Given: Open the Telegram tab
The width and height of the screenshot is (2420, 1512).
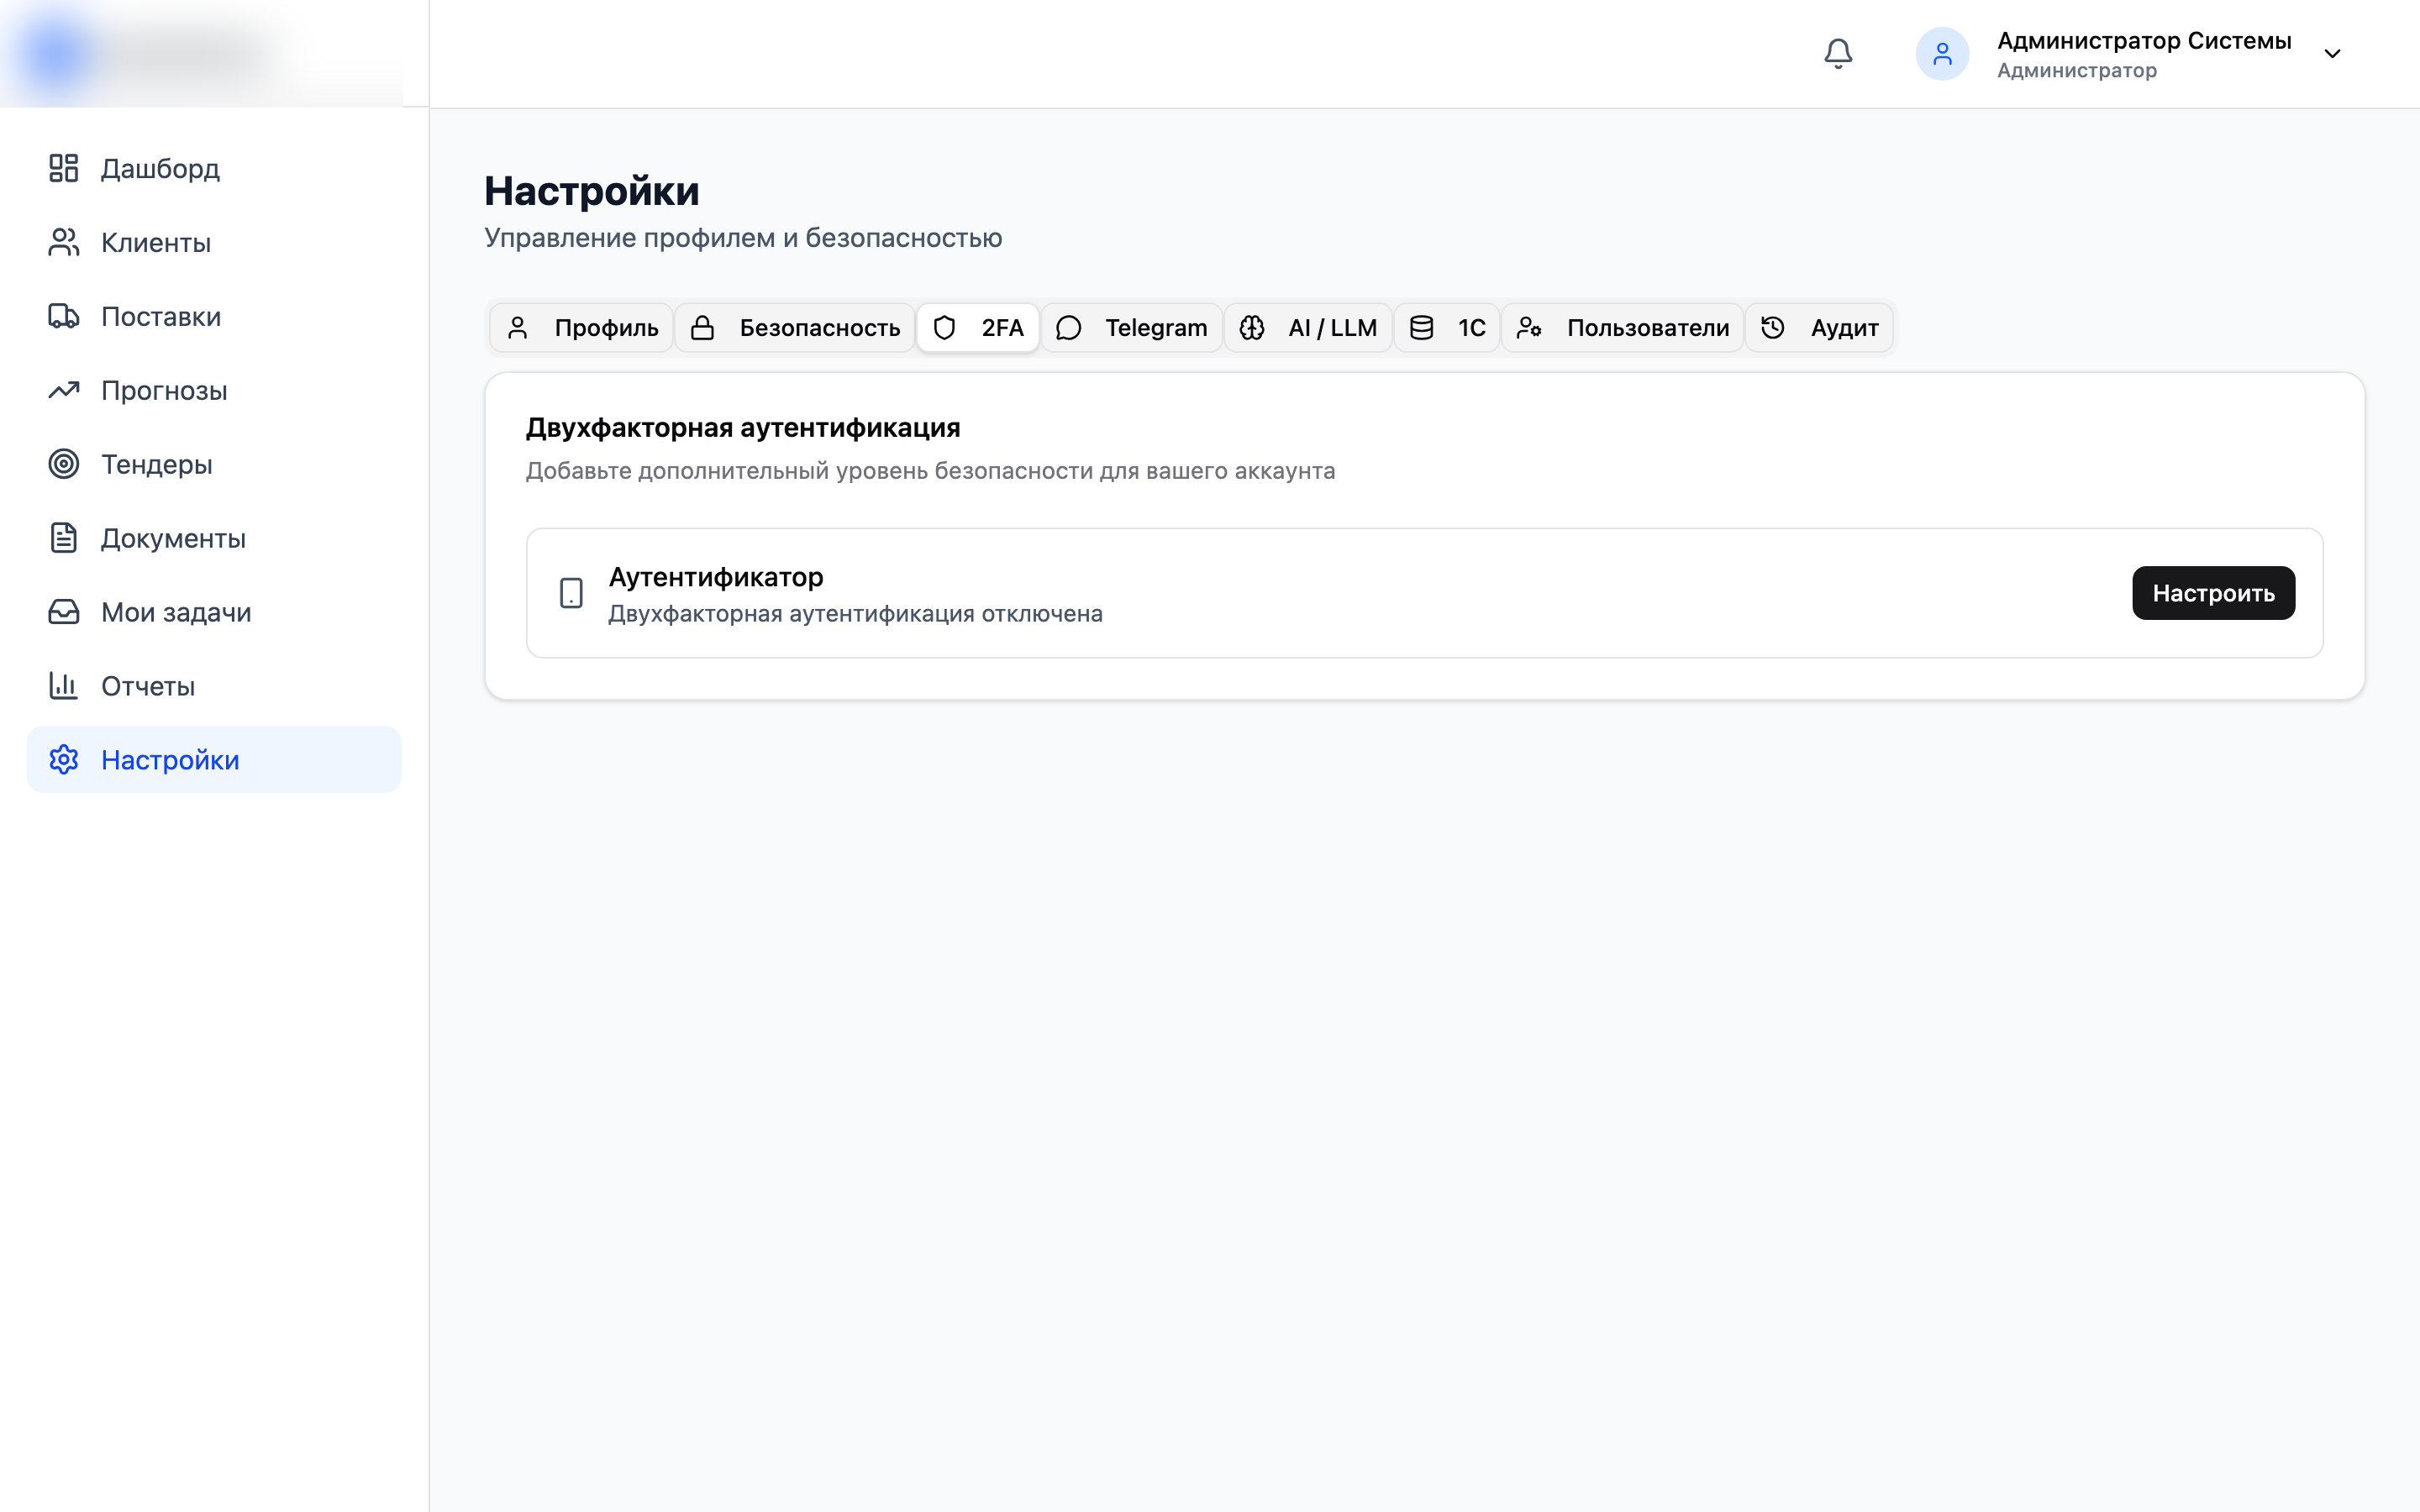Looking at the screenshot, I should pyautogui.click(x=1132, y=328).
